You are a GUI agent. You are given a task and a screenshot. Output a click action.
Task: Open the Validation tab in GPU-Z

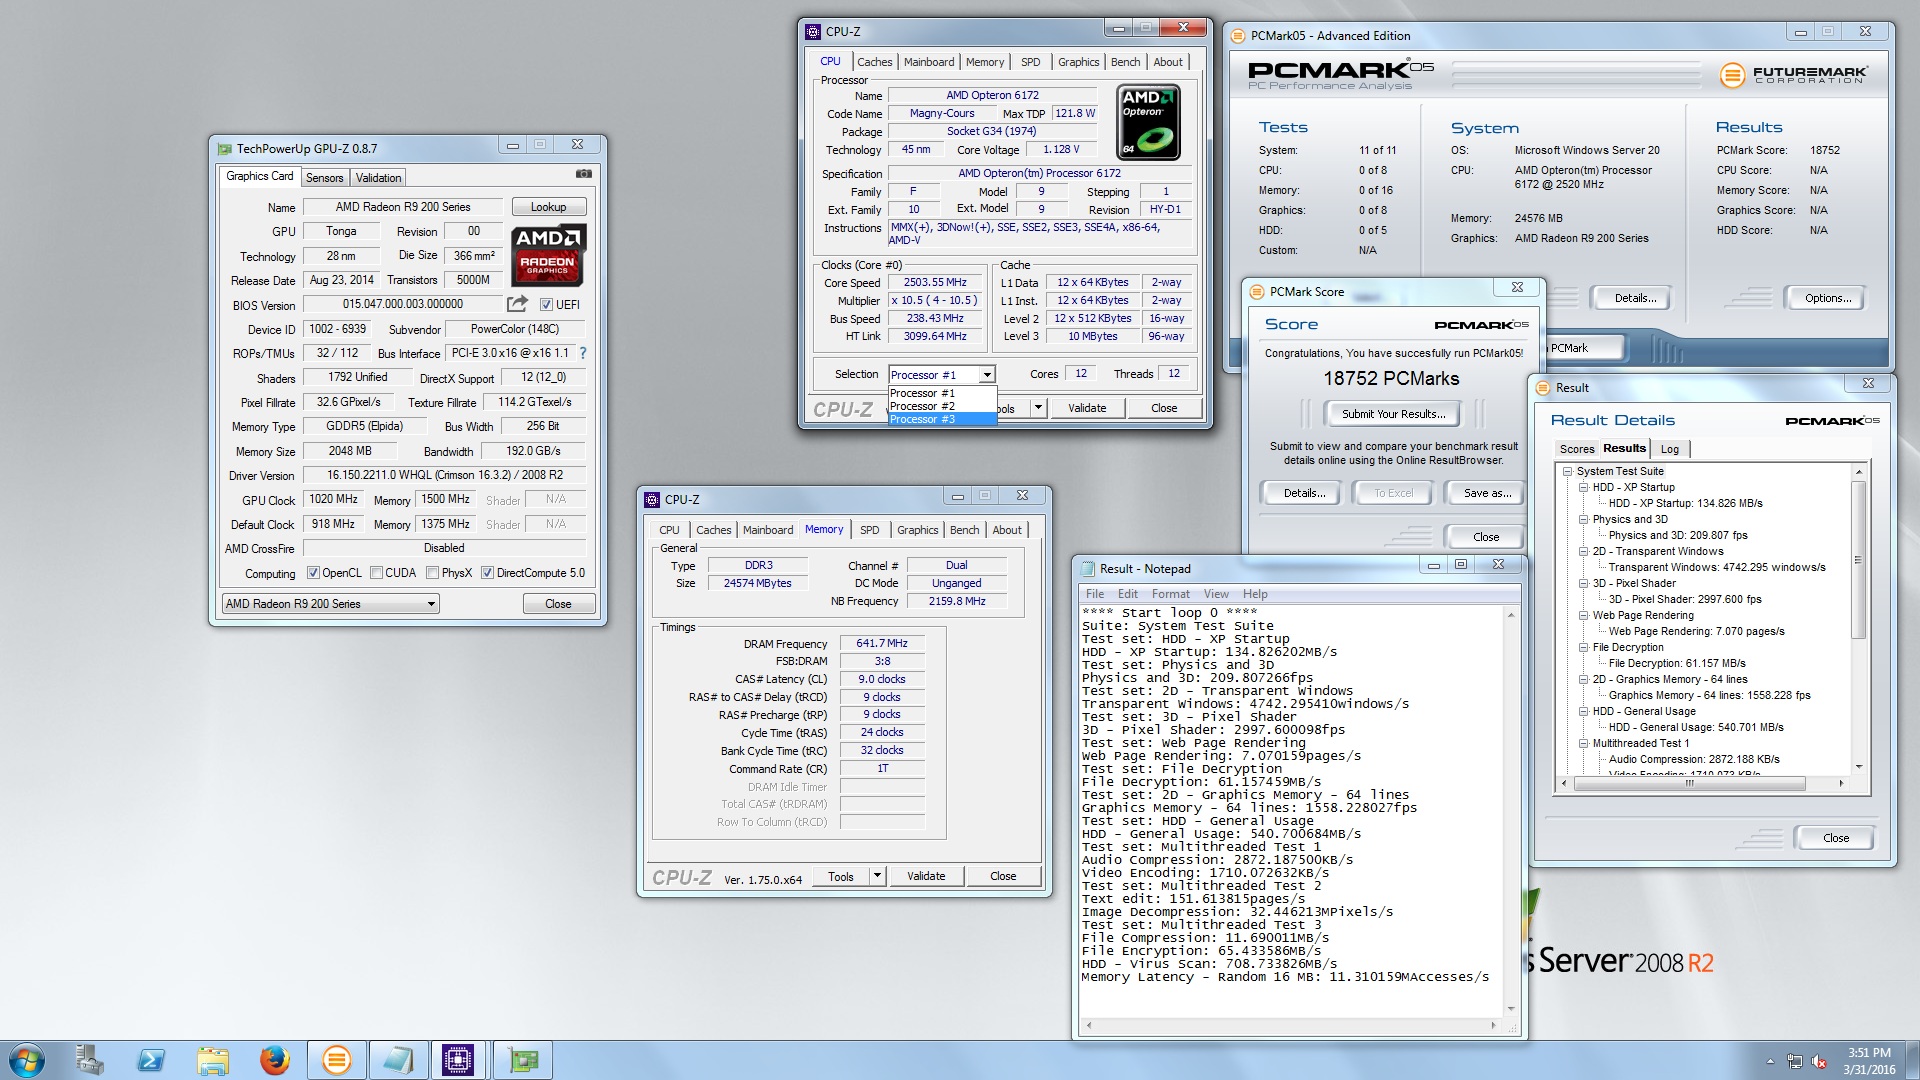click(x=378, y=177)
